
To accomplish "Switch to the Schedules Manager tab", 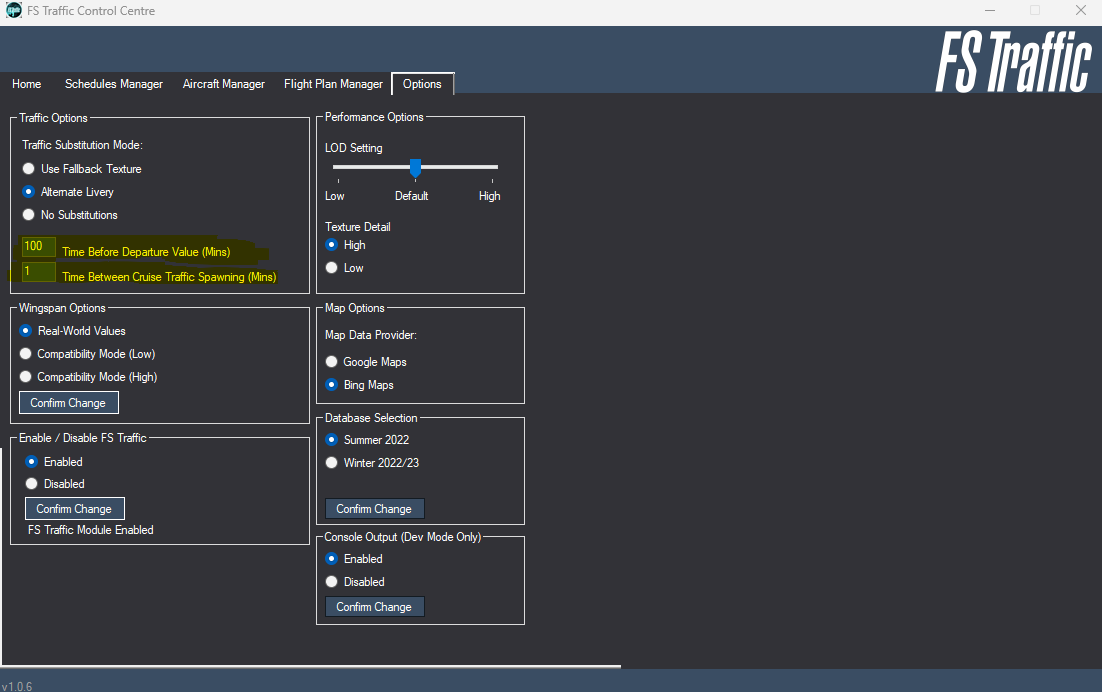I will 113,84.
